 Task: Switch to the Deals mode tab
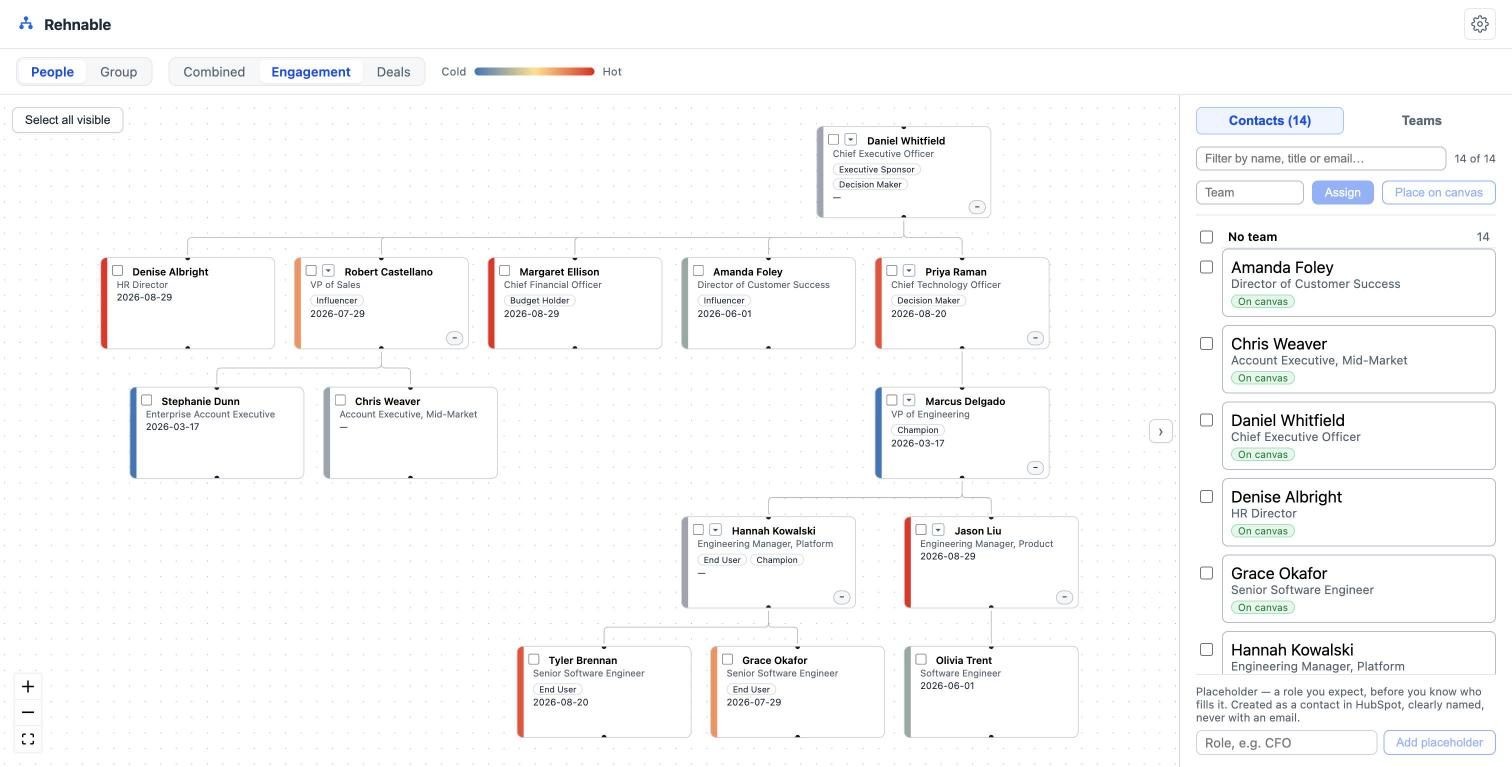point(393,72)
